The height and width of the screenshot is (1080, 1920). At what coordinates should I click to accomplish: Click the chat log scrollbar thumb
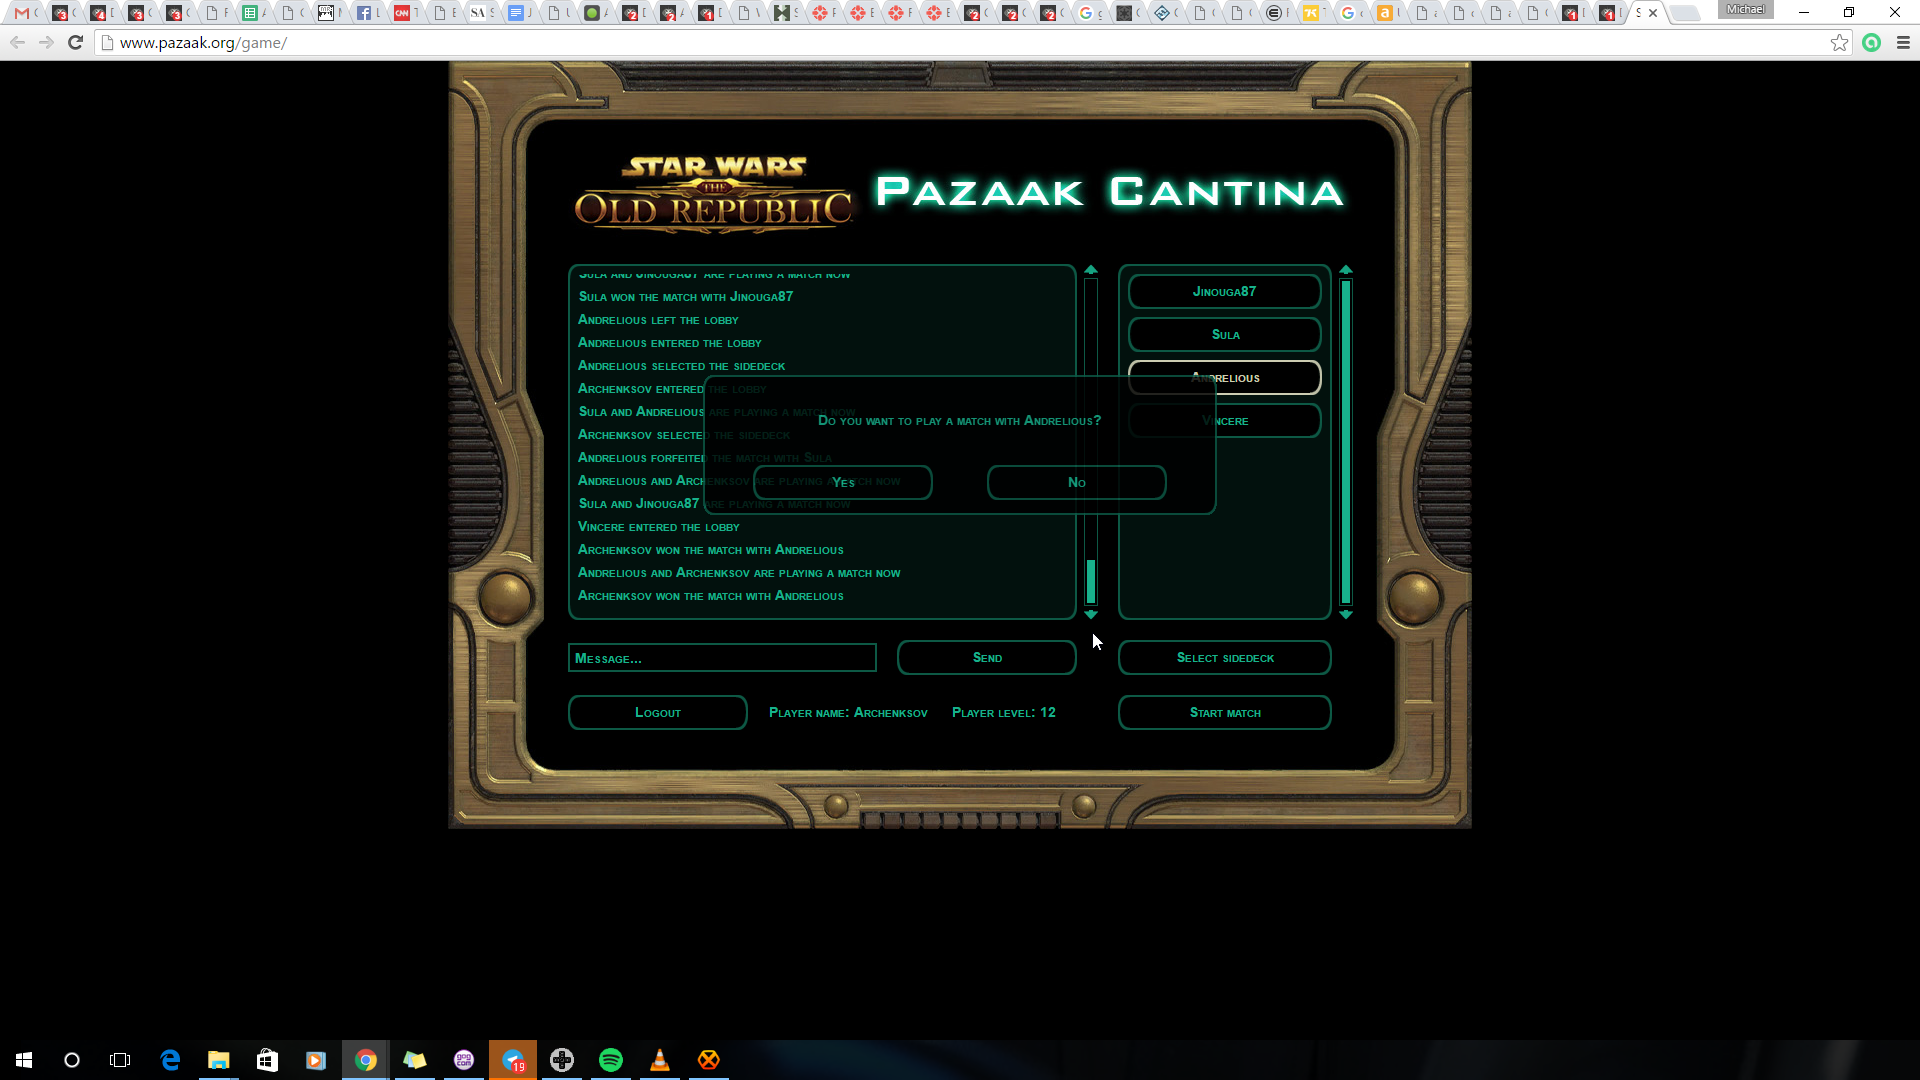tap(1091, 581)
